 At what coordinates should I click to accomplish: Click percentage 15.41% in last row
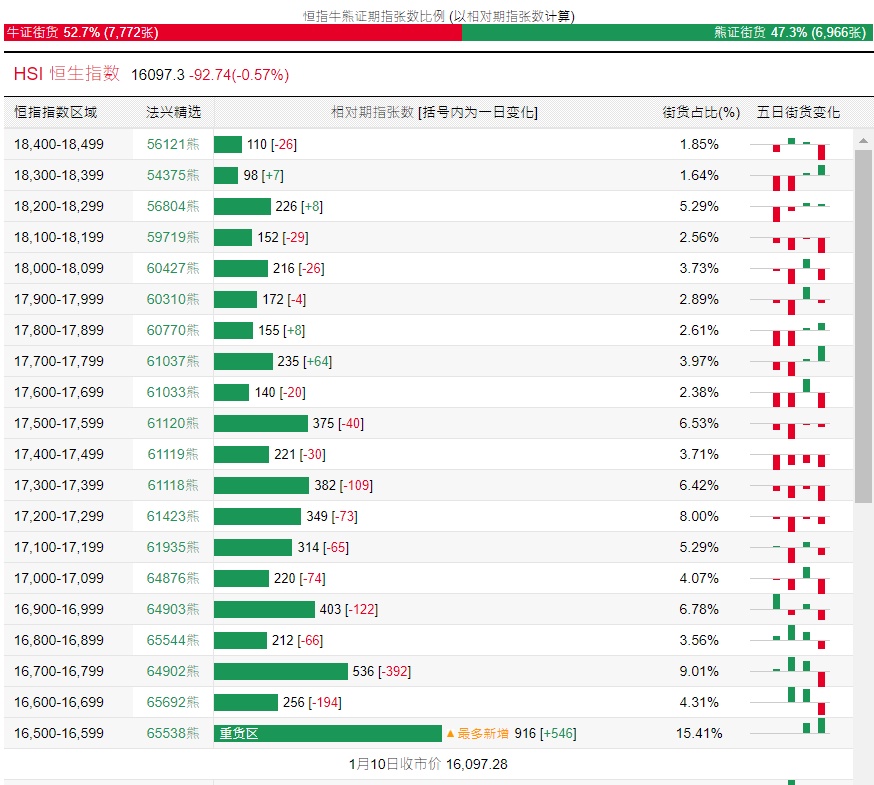coord(699,733)
